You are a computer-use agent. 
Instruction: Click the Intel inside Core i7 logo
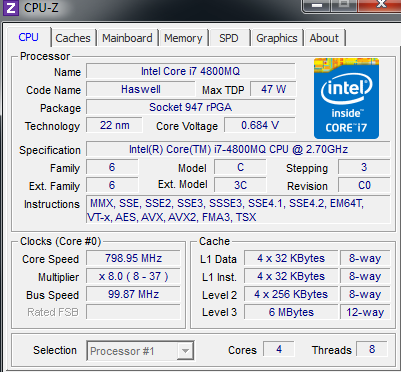pyautogui.click(x=346, y=98)
